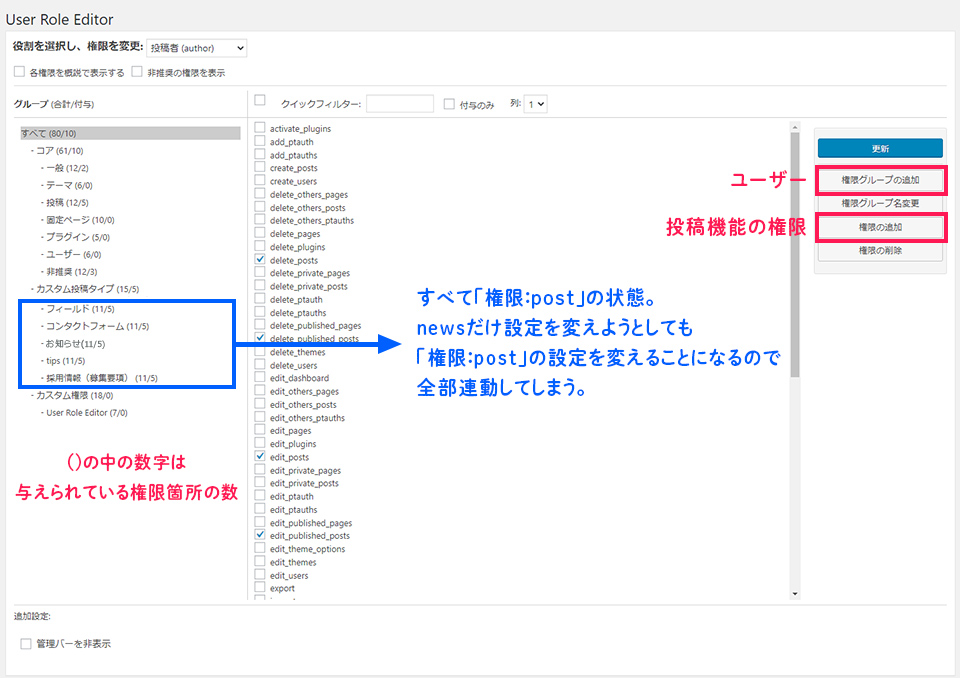Open the role selection dropdown 投稿者 (author)
The height and width of the screenshot is (678, 960).
[196, 48]
